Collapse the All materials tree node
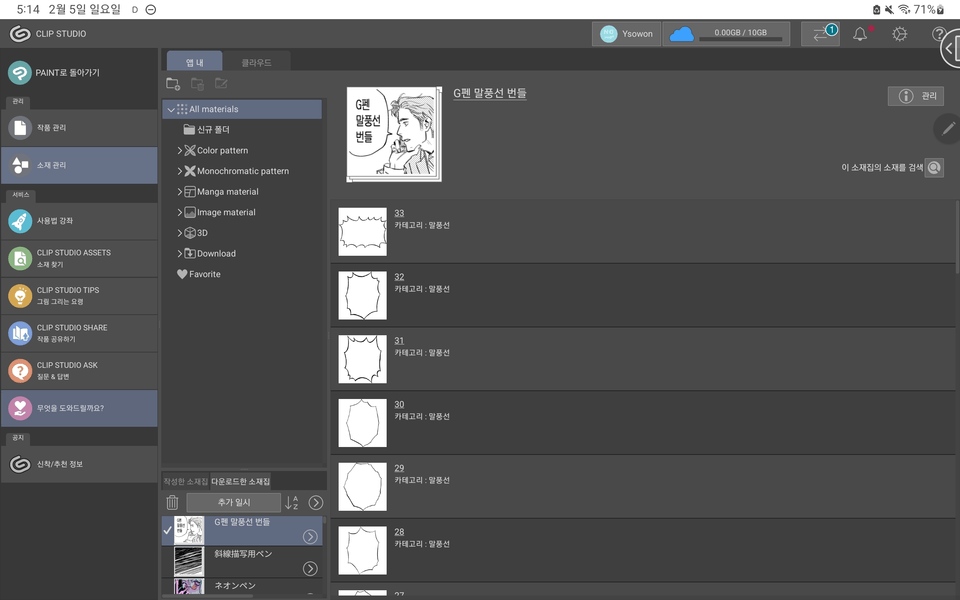Screen dimensions: 960x600 tap(171, 110)
